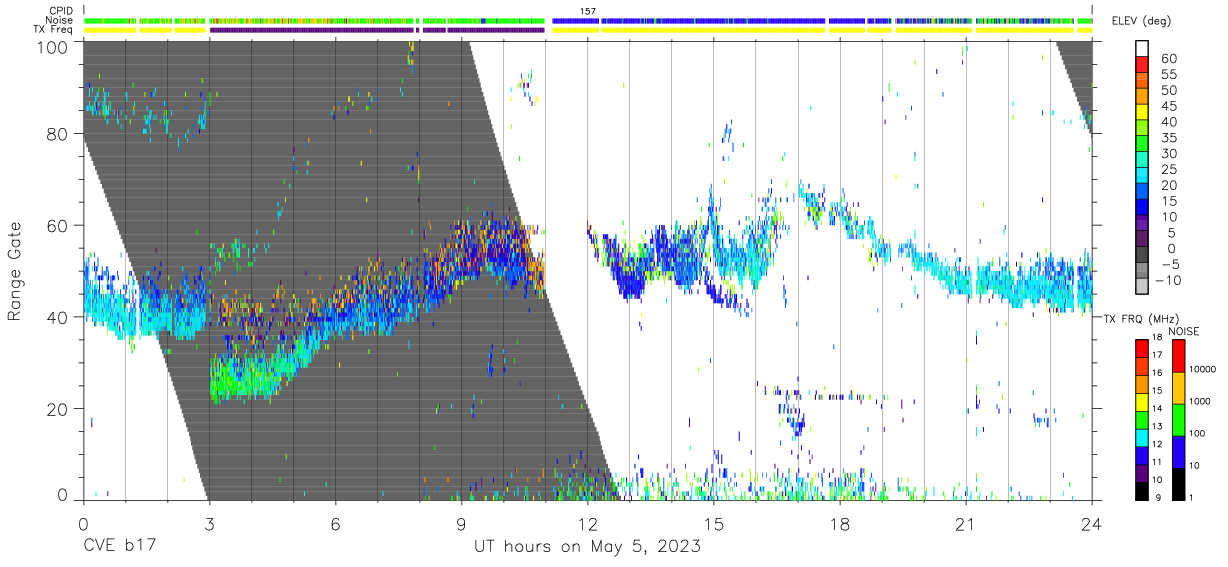Click the purple section of the TX Freq bar
The width and height of the screenshot is (1228, 567).
377,30
